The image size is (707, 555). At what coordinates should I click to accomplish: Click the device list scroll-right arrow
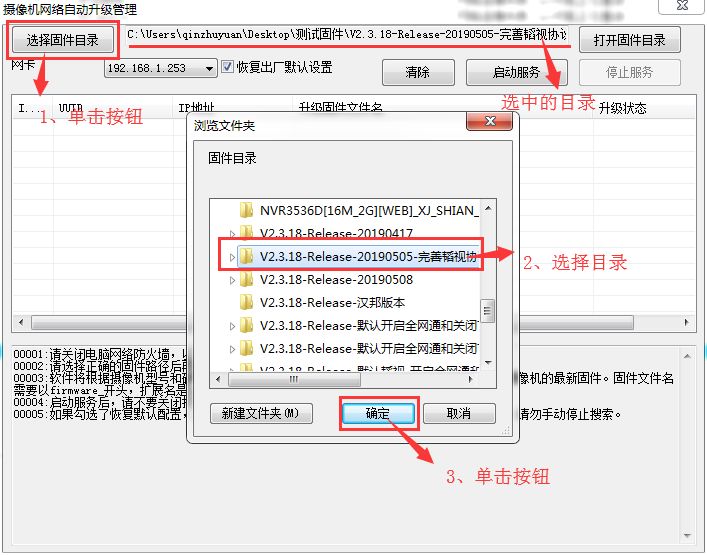pyautogui.click(x=686, y=322)
